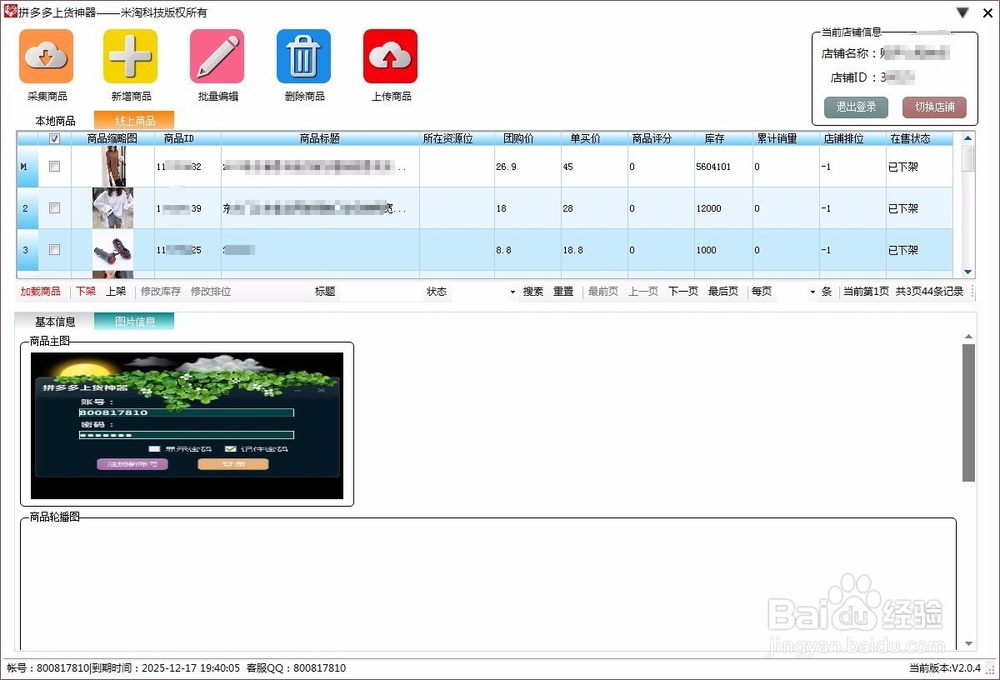Check the box for row 2
This screenshot has width=1000, height=680.
click(x=54, y=208)
